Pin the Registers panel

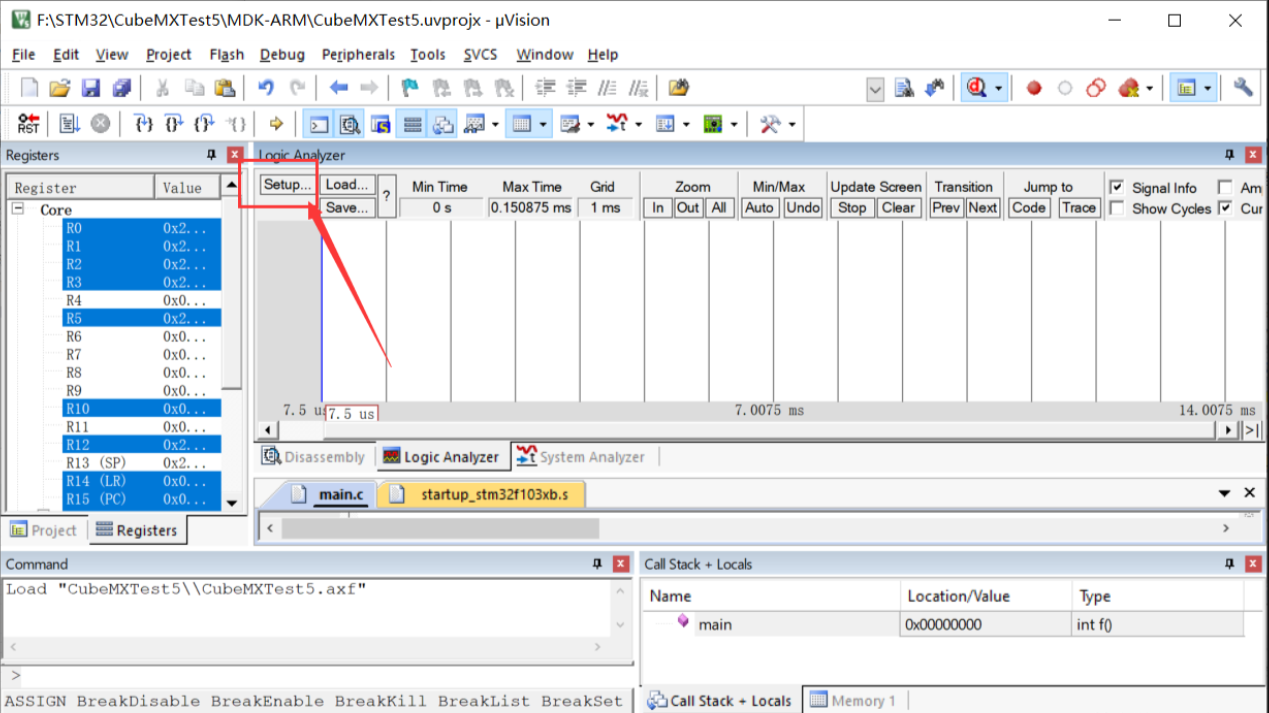[x=211, y=155]
